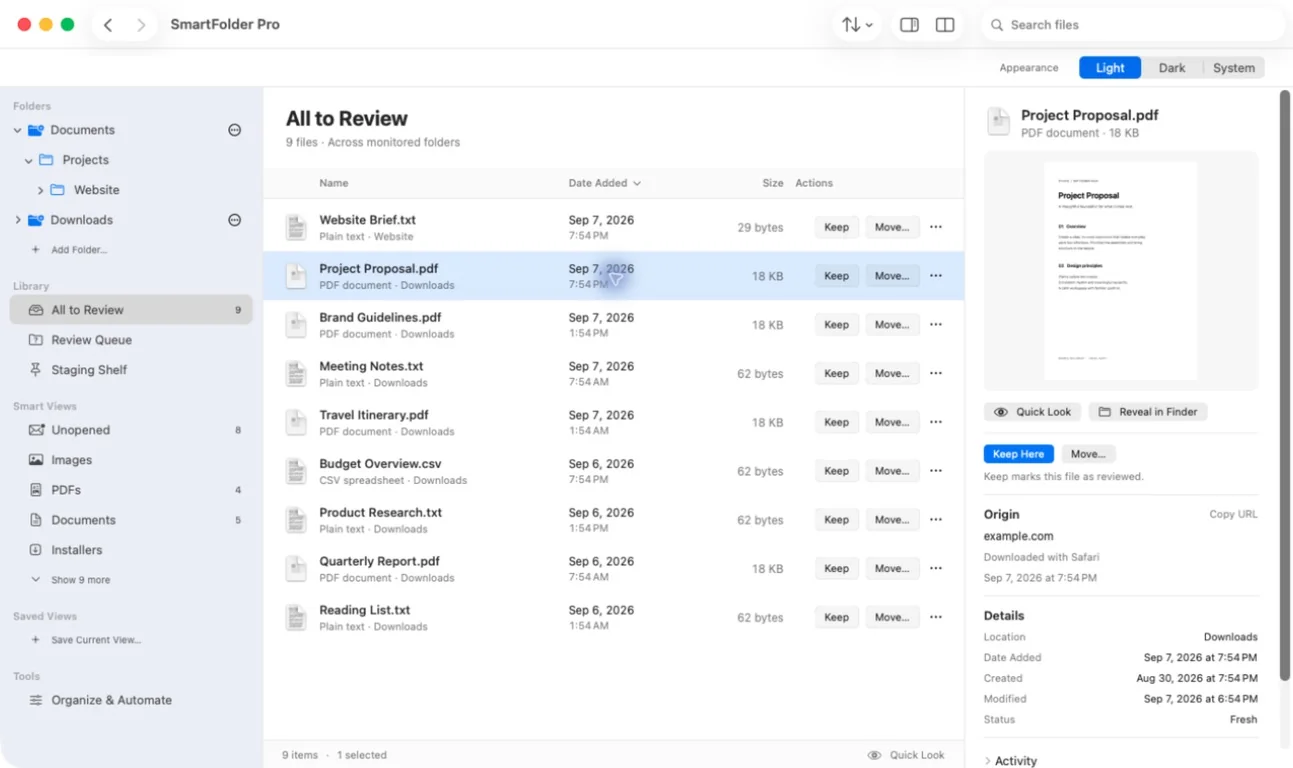Keep the Website Brief.txt file

(x=836, y=227)
